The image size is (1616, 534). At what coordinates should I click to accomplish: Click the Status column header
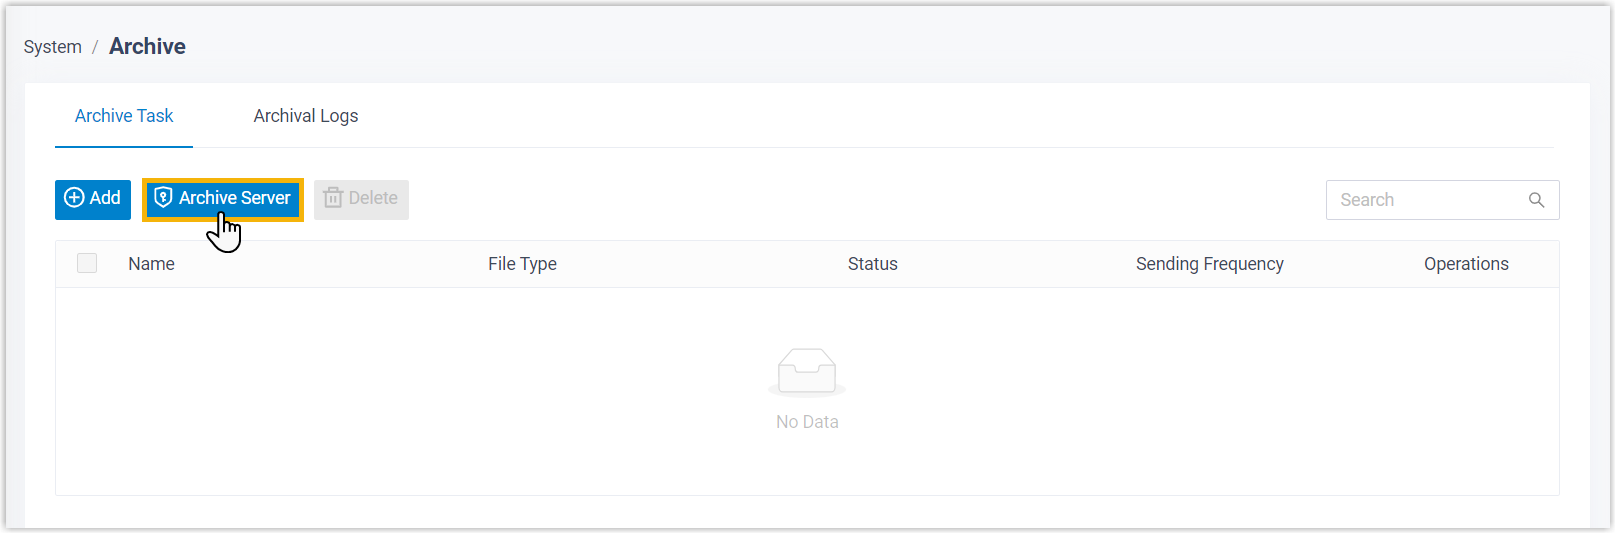(x=872, y=264)
